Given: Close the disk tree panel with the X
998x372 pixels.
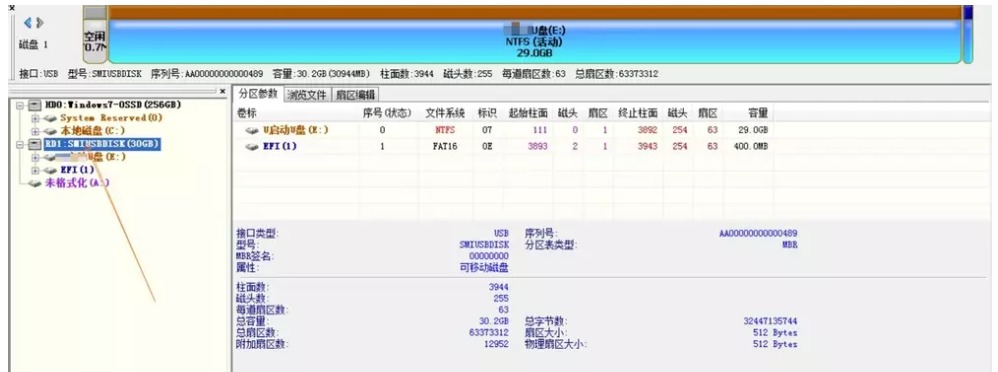Looking at the screenshot, I should pyautogui.click(x=222, y=91).
